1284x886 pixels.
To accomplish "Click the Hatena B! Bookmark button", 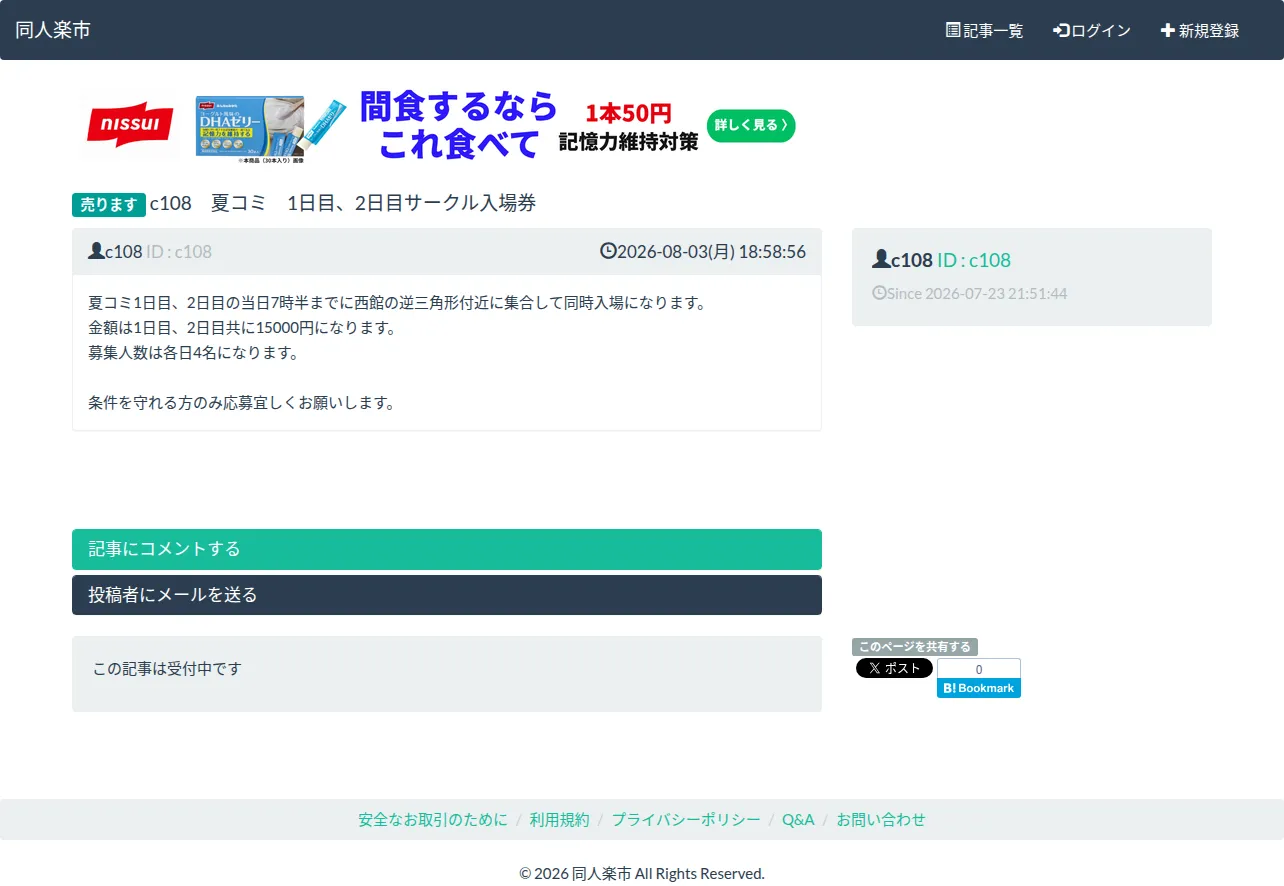I will pyautogui.click(x=979, y=688).
